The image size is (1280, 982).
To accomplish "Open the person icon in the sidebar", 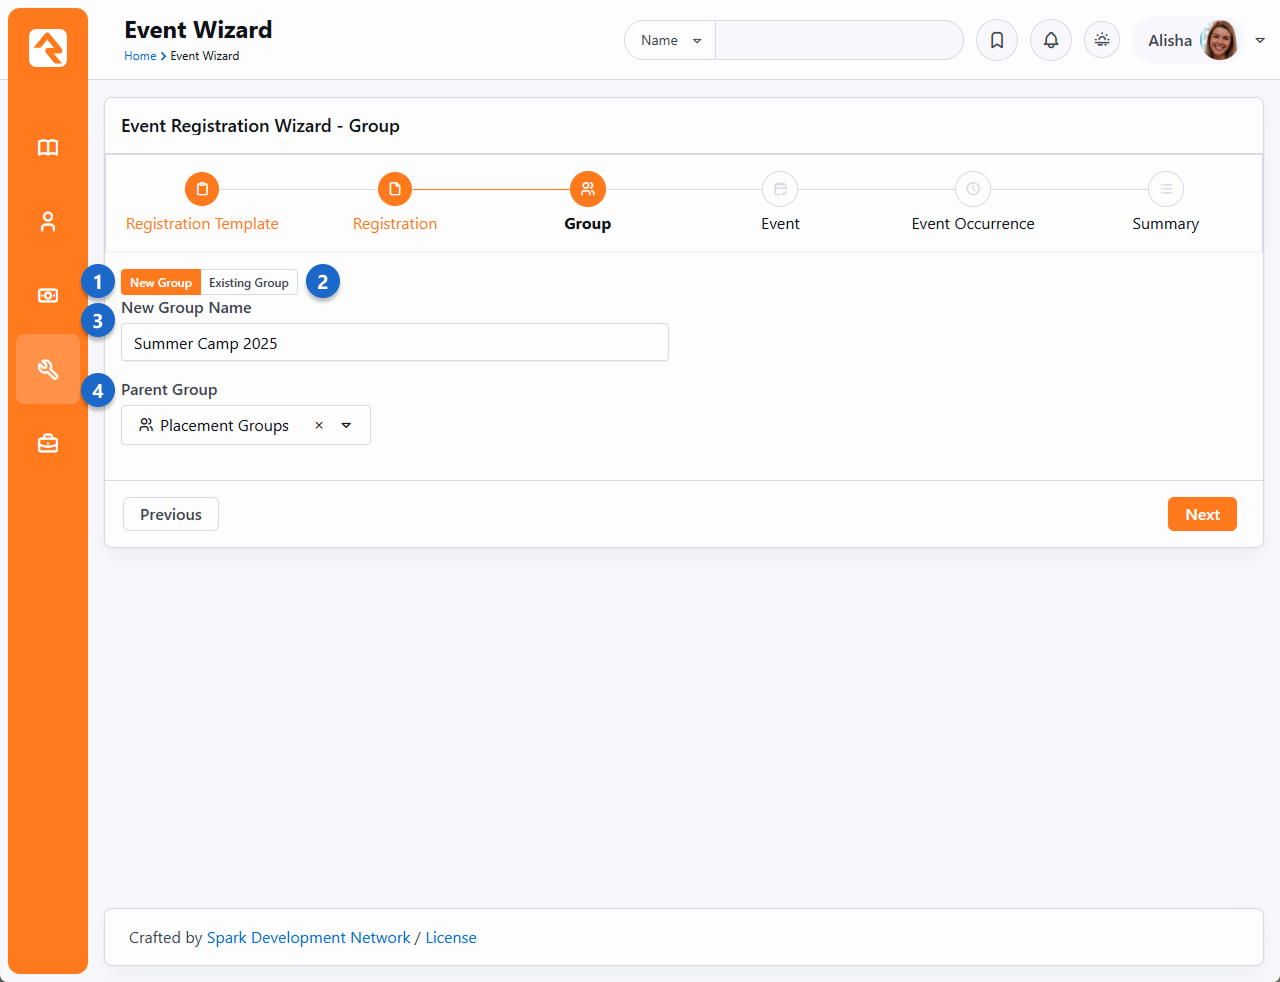I will 48,222.
